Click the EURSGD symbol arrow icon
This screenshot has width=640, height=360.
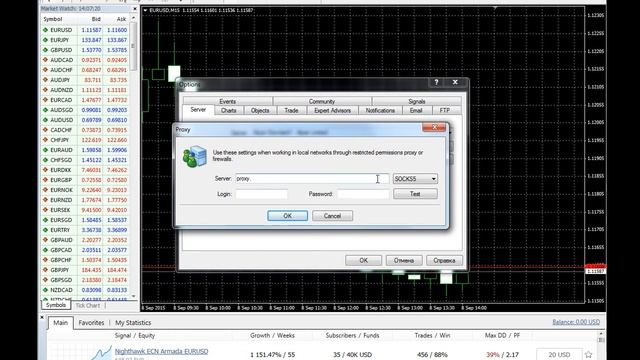45,220
